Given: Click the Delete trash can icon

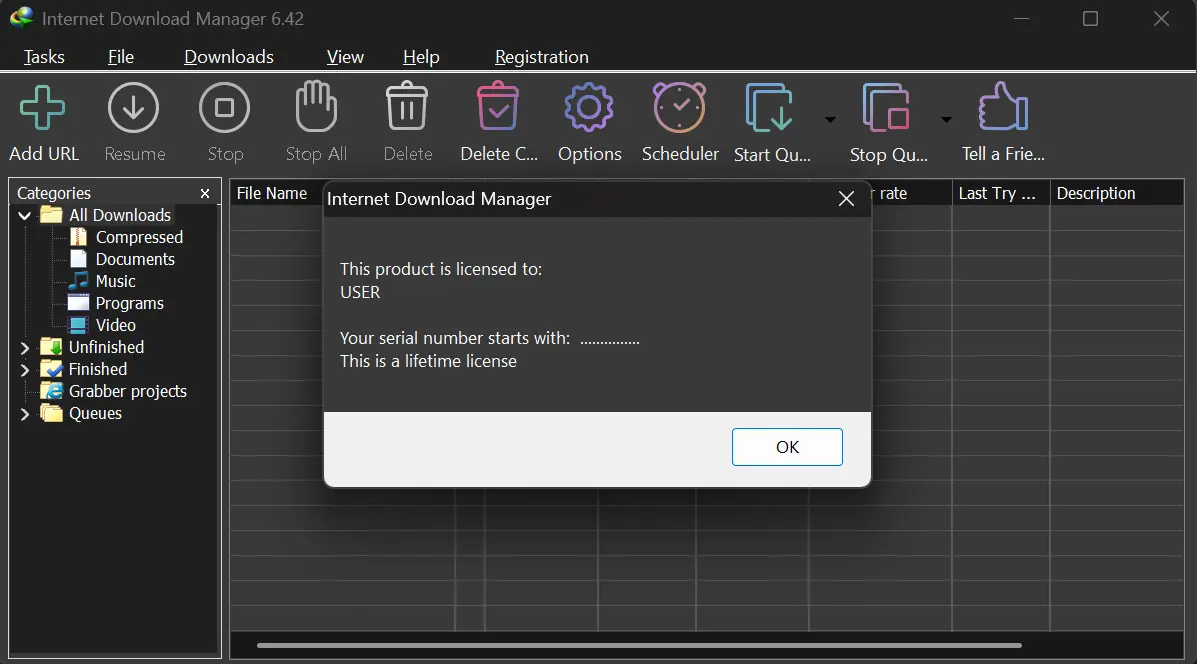Looking at the screenshot, I should pos(407,106).
